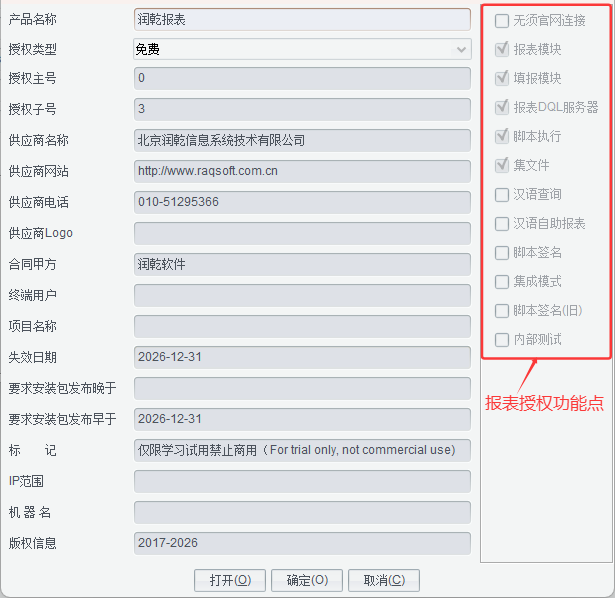The width and height of the screenshot is (615, 598).
Task: Click the 失效日期 date field
Action: 301,357
